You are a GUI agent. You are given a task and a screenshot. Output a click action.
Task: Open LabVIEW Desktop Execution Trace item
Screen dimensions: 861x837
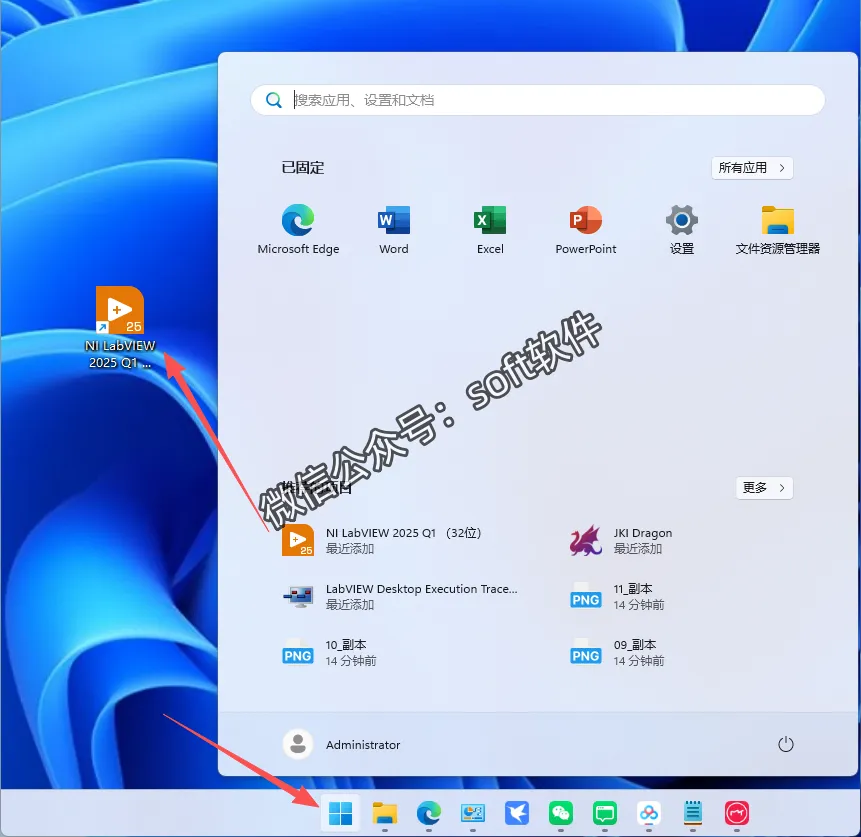(401, 596)
